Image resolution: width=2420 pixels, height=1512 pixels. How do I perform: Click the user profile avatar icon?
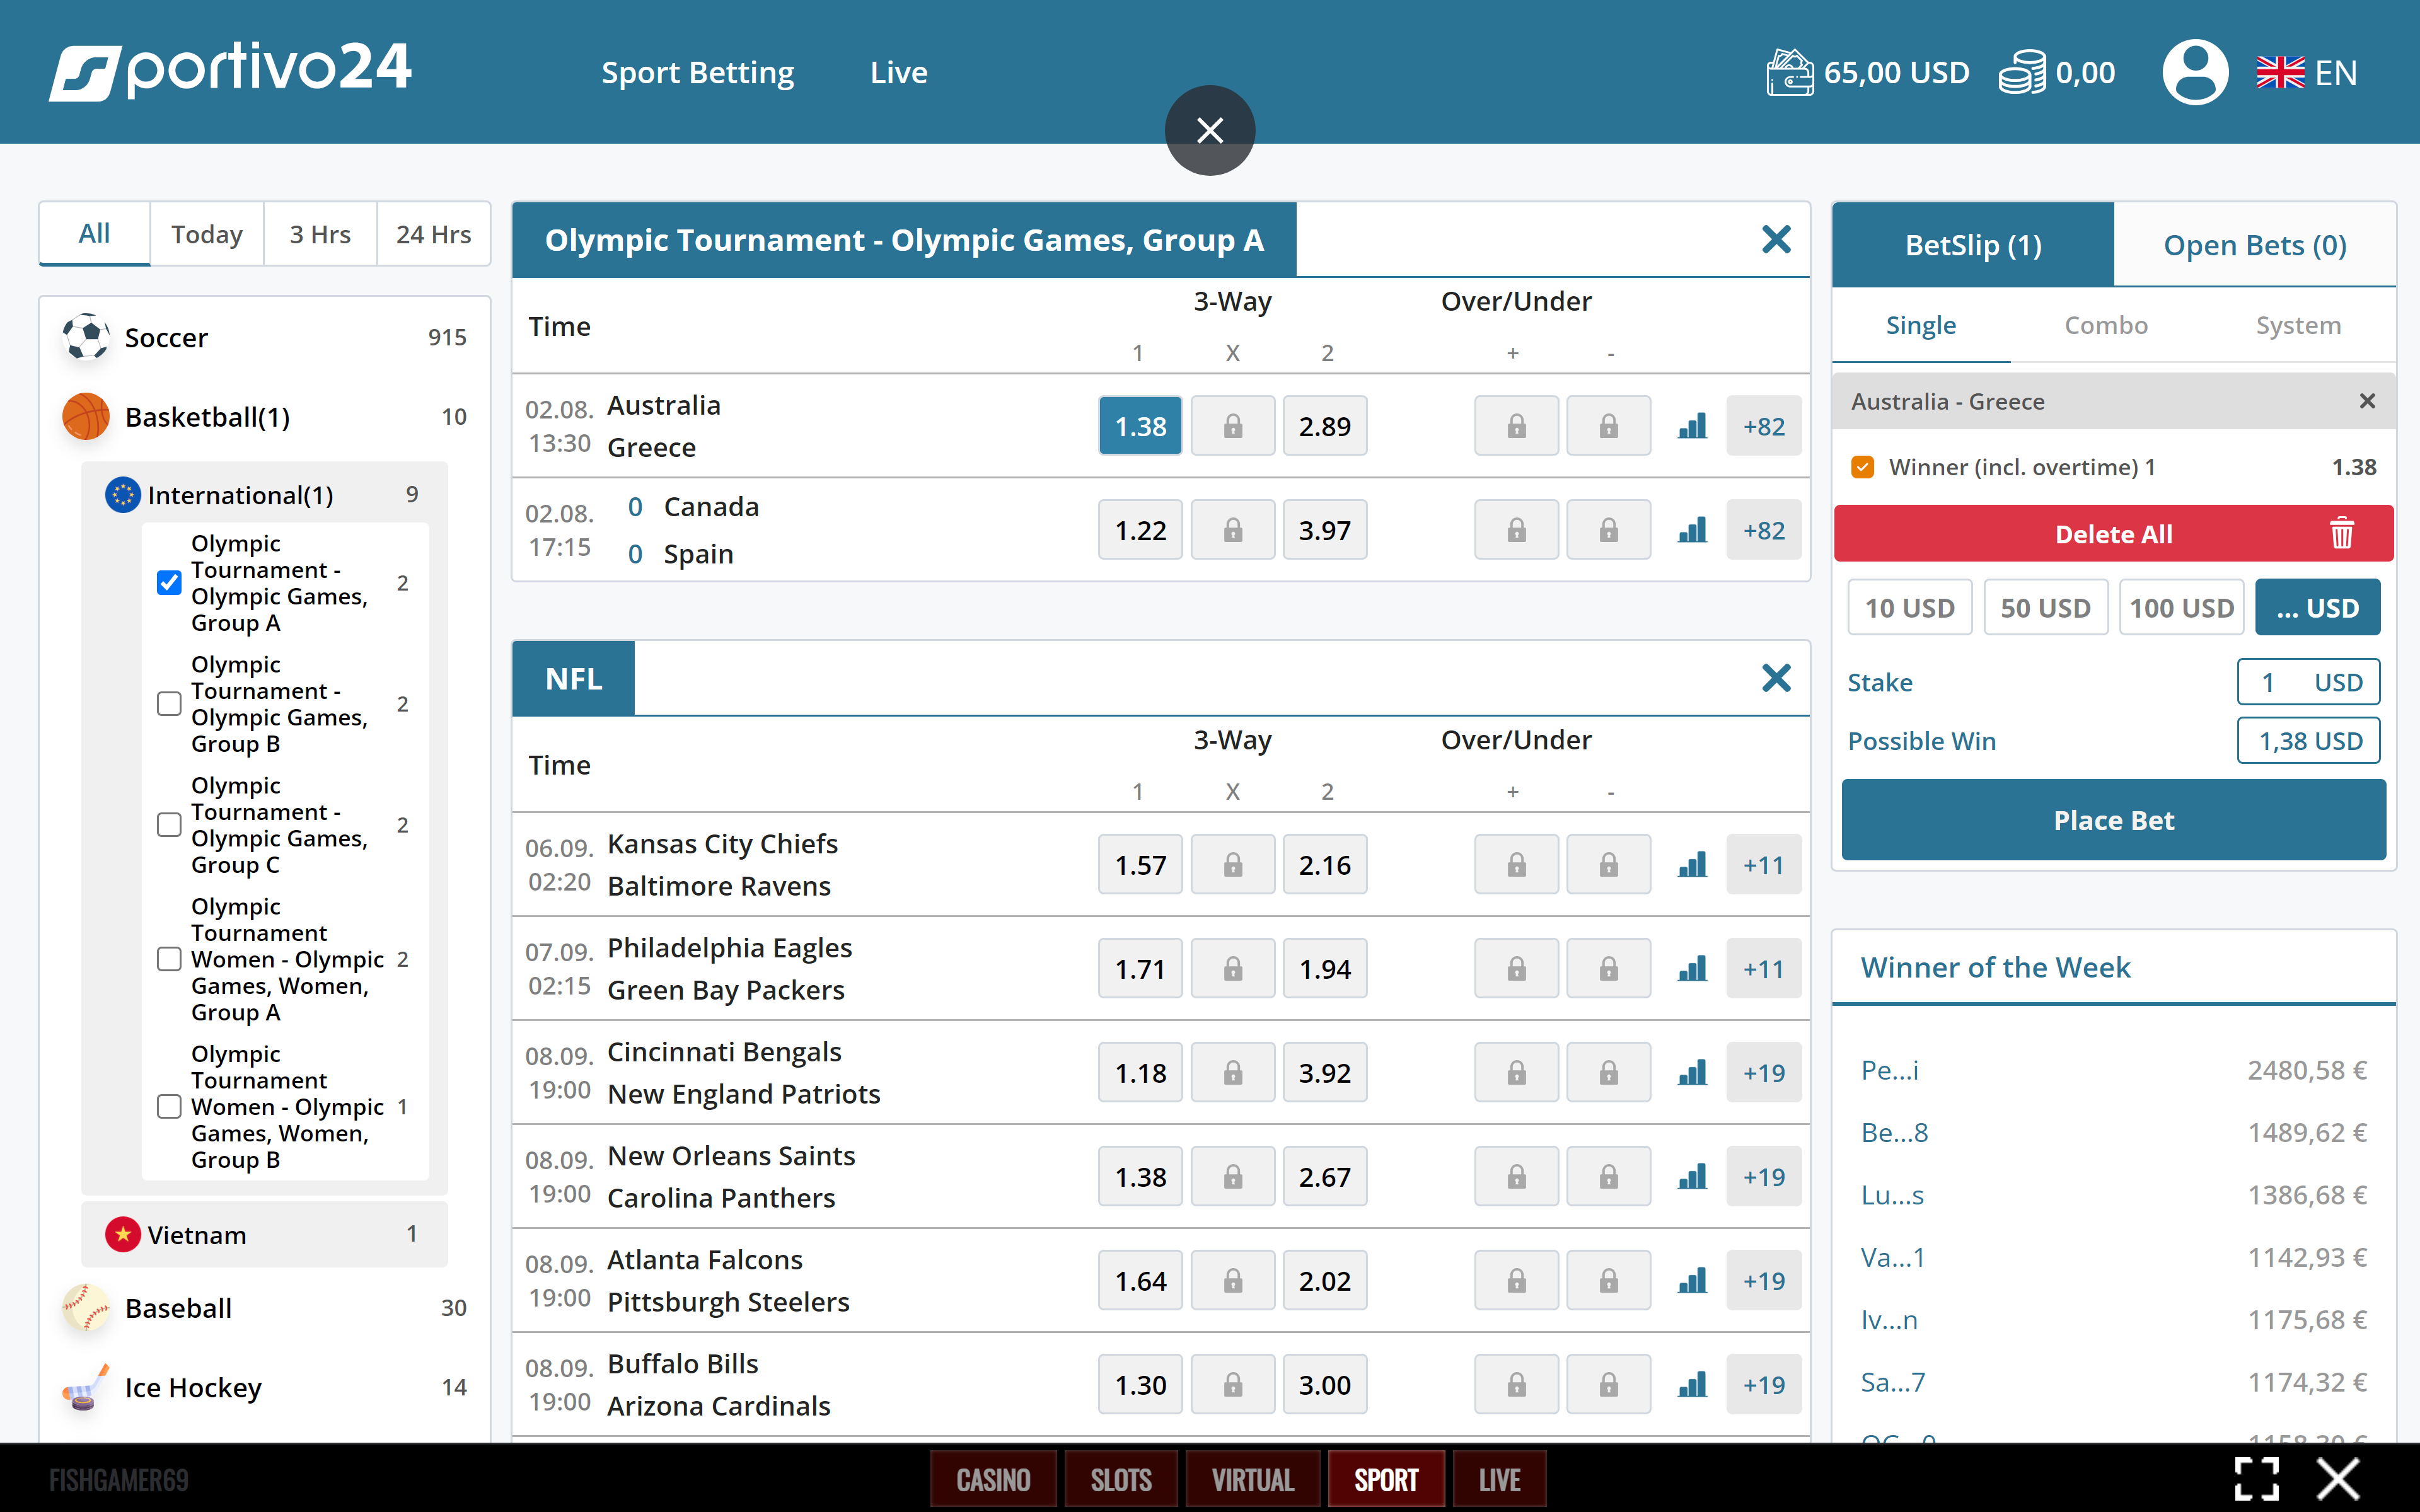(2195, 72)
